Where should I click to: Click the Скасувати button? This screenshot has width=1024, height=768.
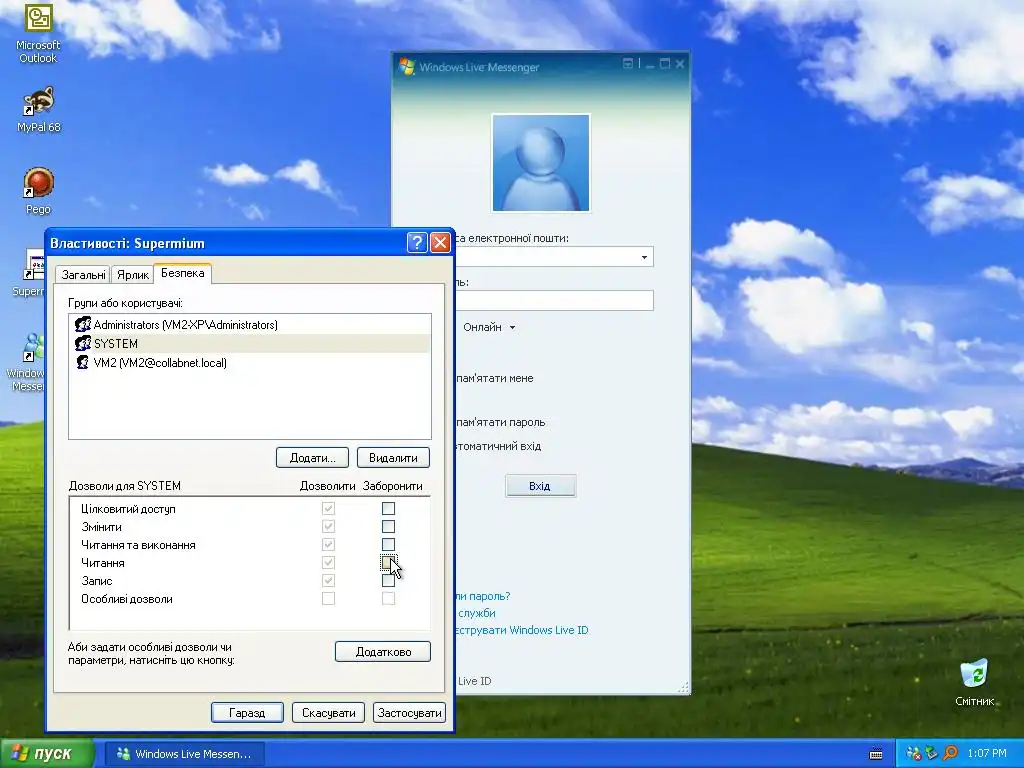328,712
